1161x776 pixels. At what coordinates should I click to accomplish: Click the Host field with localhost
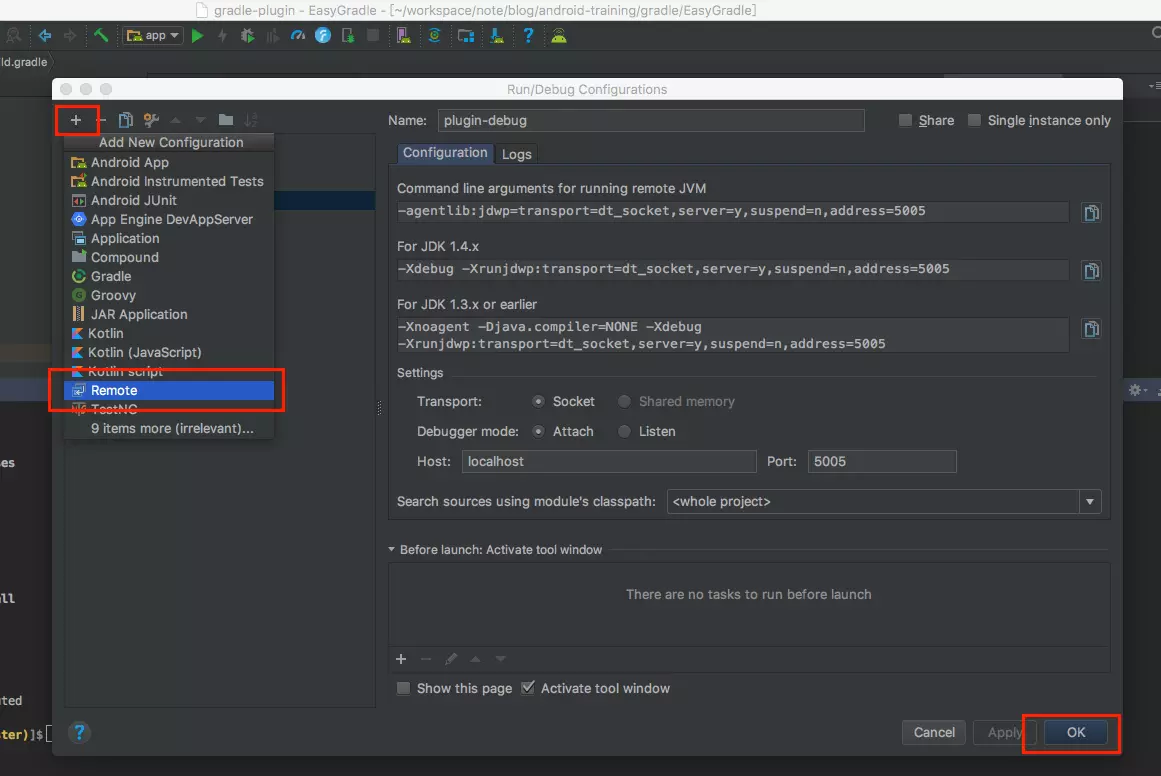tap(609, 461)
